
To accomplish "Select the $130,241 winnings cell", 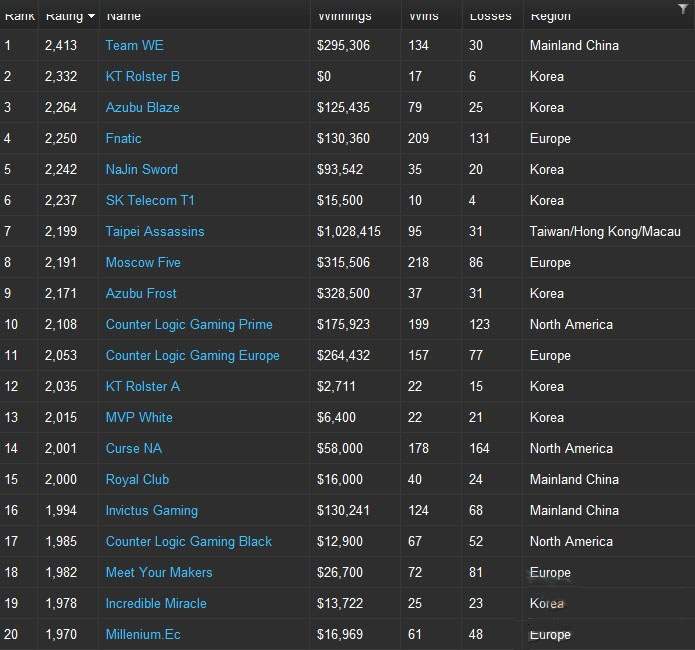I will pos(343,511).
